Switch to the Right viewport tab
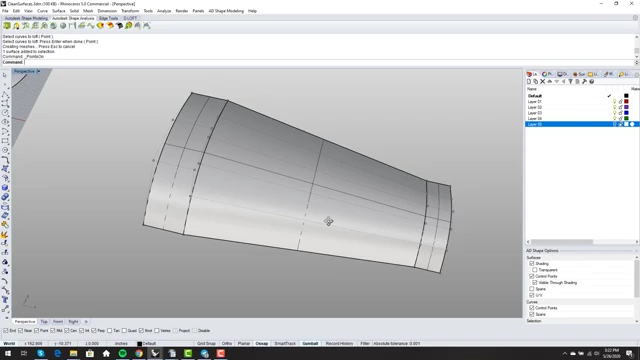640x360 pixels. [73, 322]
